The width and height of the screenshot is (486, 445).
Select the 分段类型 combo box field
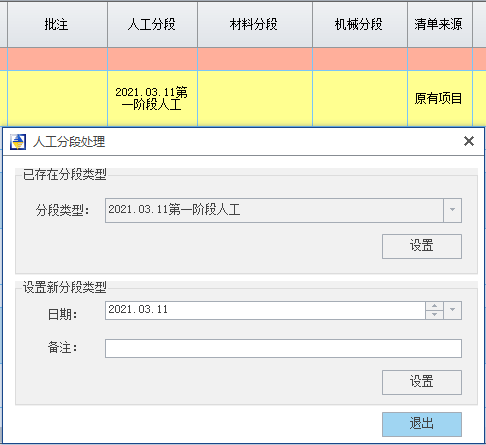point(283,210)
